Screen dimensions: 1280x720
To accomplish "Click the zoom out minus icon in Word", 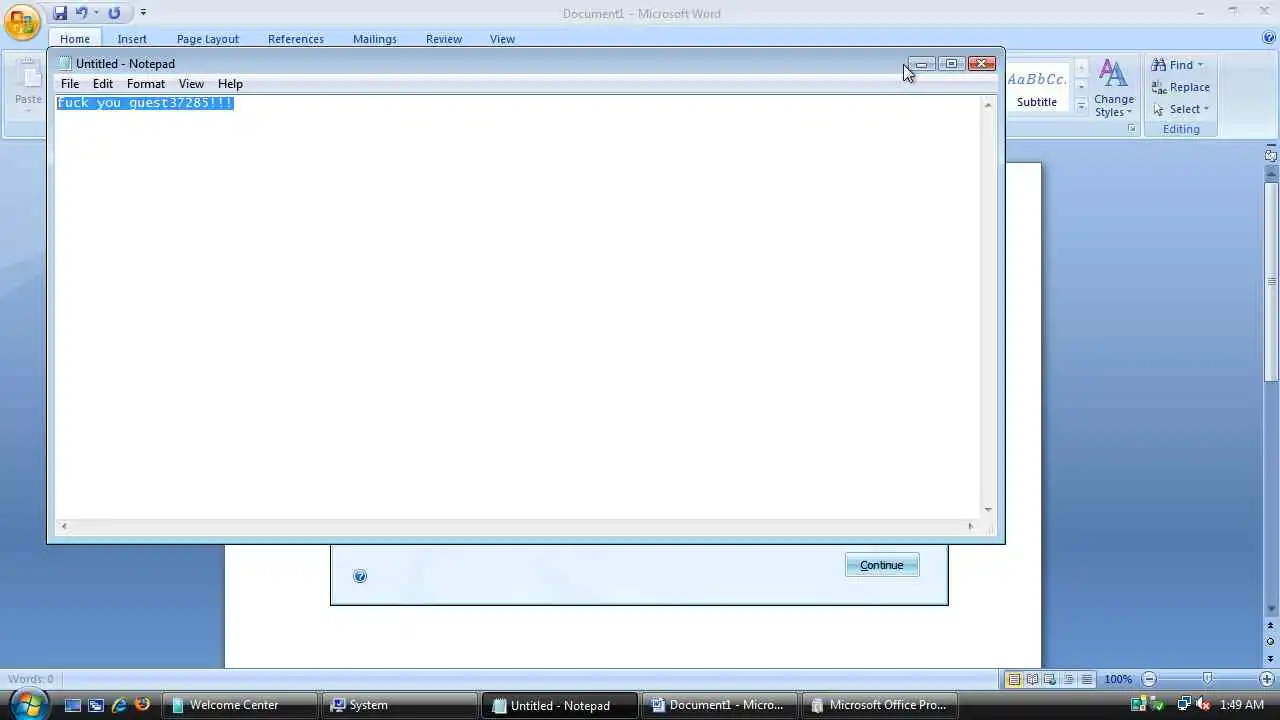I will [1149, 679].
